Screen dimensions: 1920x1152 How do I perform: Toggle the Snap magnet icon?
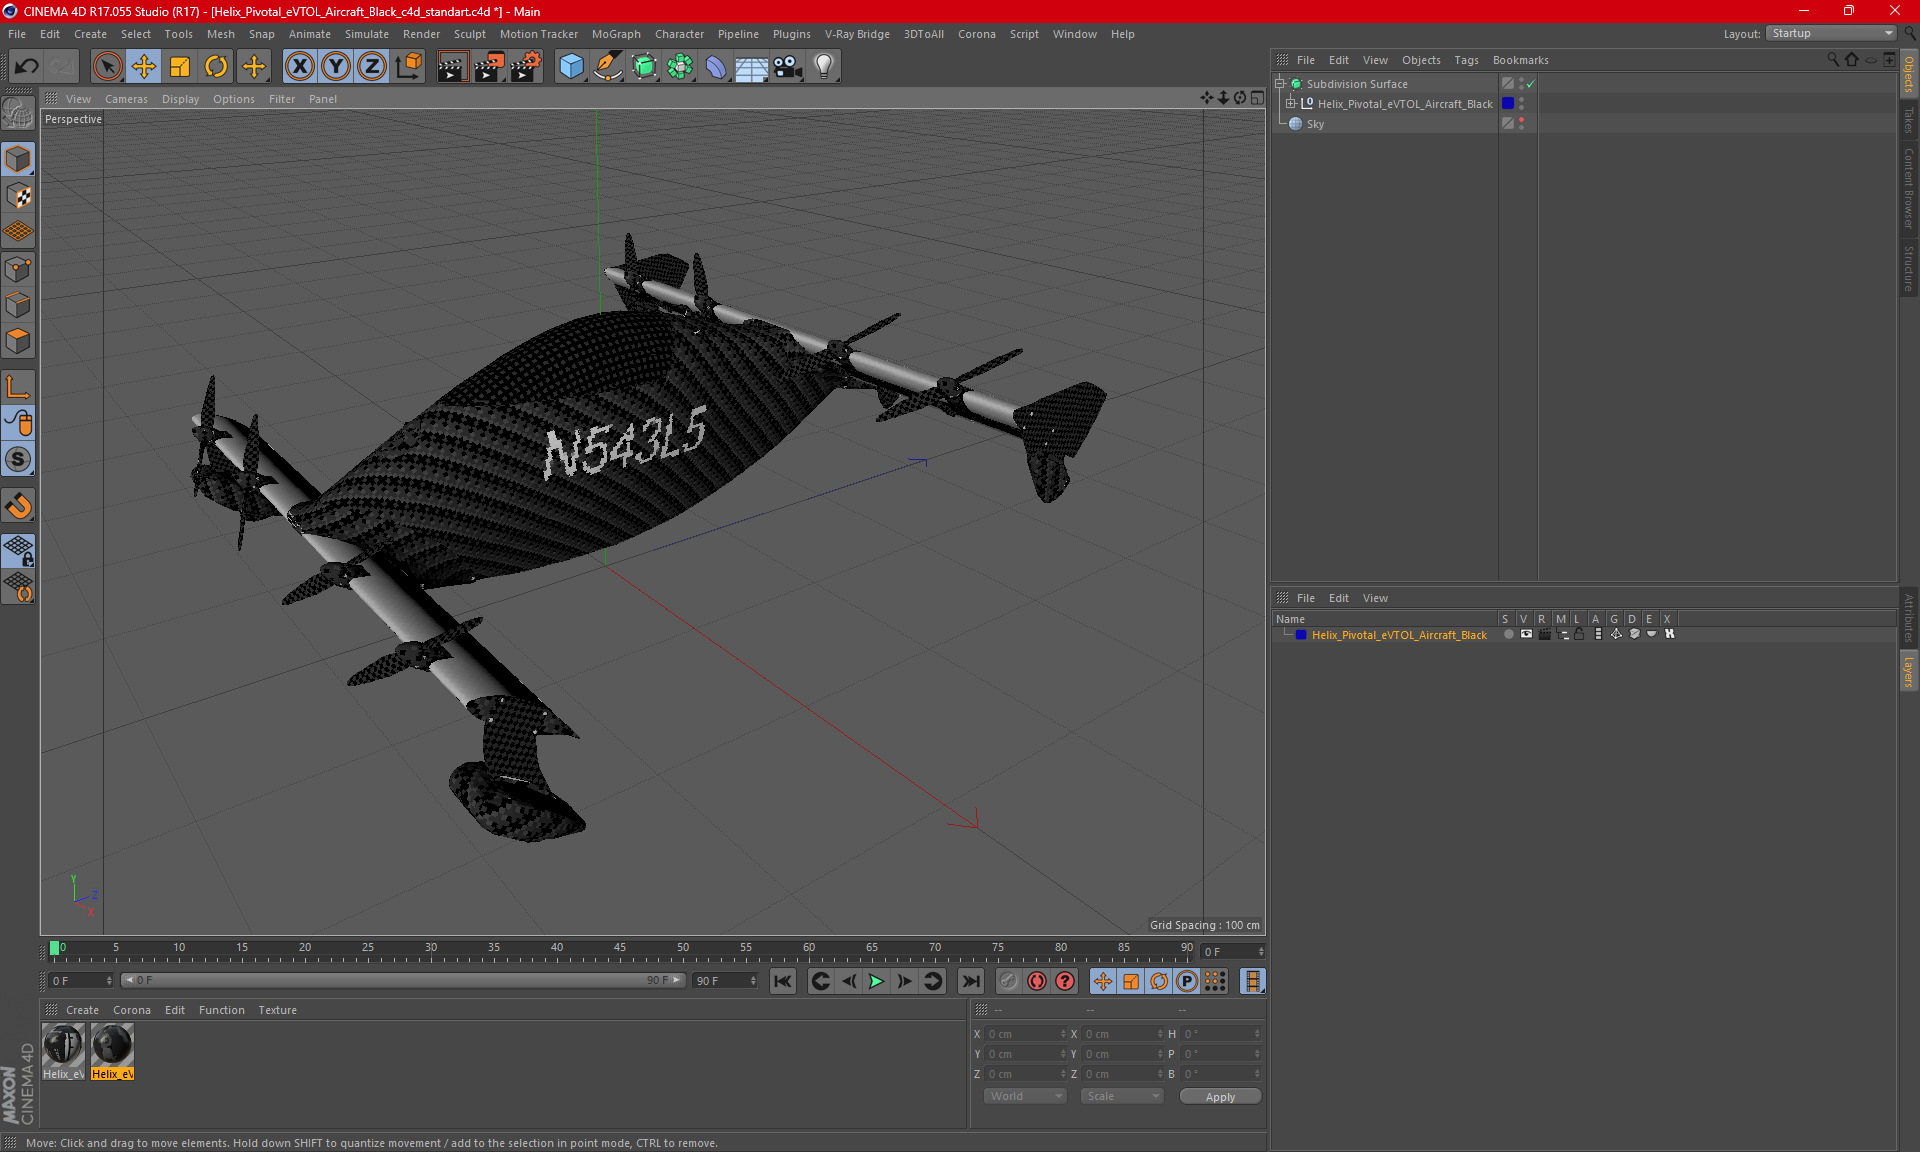point(19,506)
